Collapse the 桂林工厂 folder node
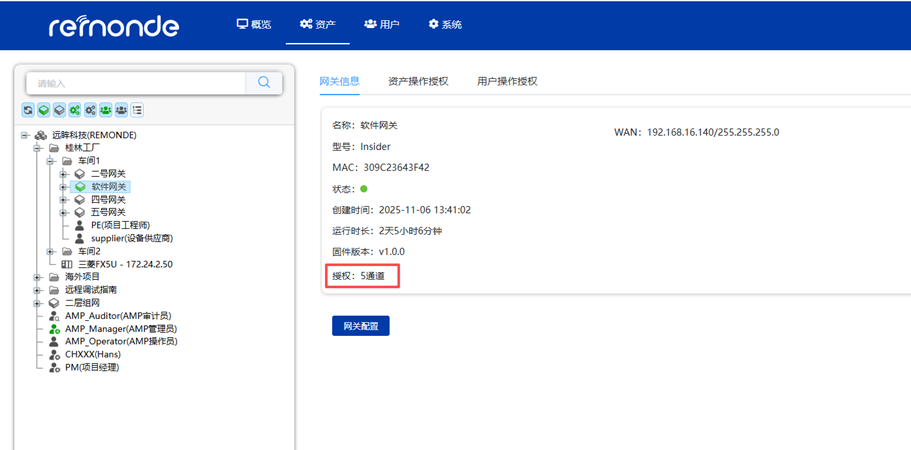The width and height of the screenshot is (911, 450). click(x=38, y=148)
